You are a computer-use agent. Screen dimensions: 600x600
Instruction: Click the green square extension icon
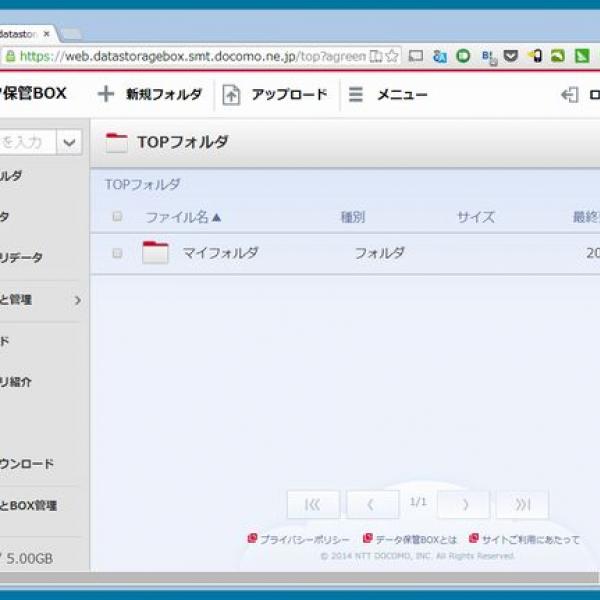click(582, 57)
